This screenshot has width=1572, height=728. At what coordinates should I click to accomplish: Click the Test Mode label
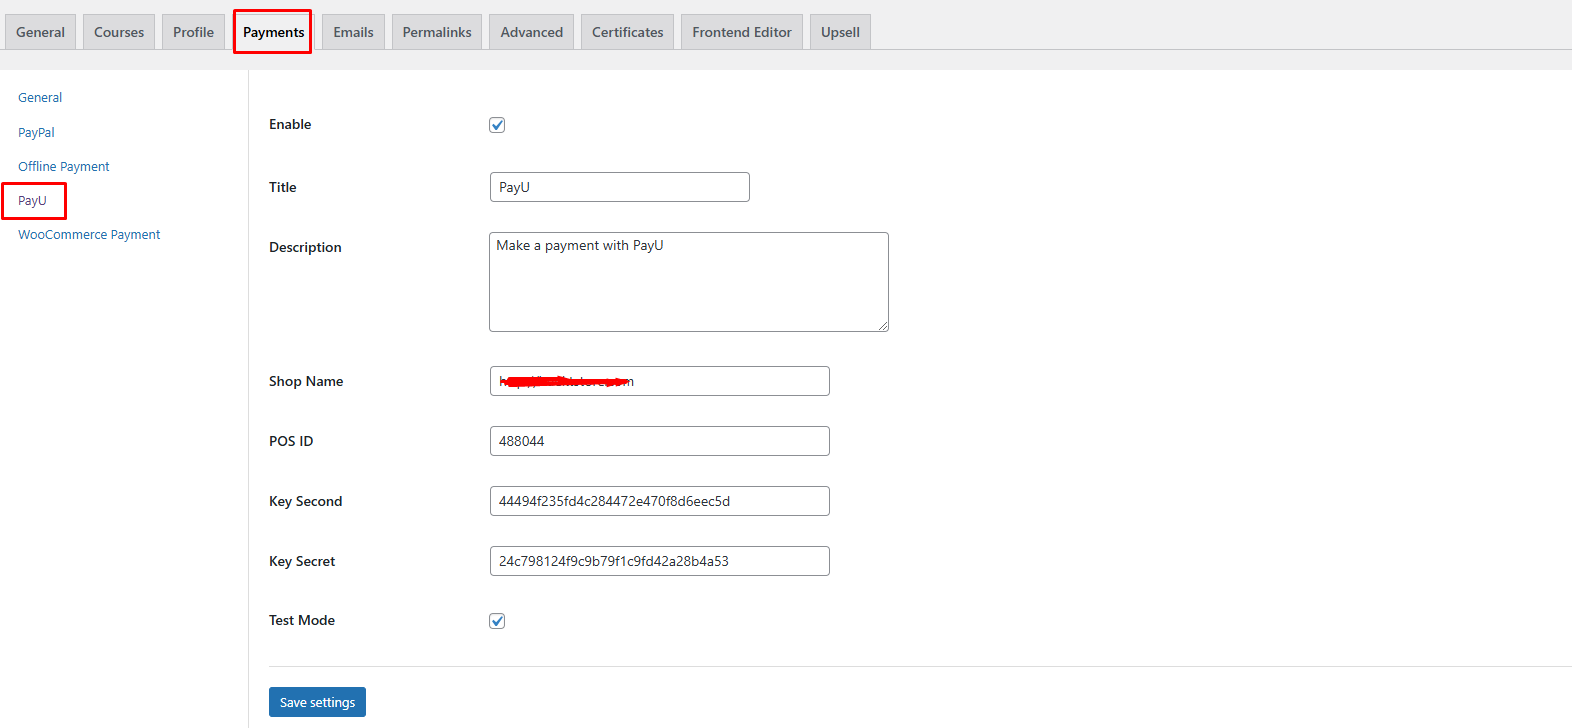(302, 620)
